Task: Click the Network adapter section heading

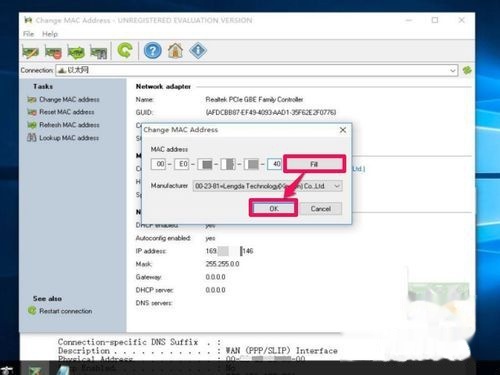Action: [x=163, y=87]
